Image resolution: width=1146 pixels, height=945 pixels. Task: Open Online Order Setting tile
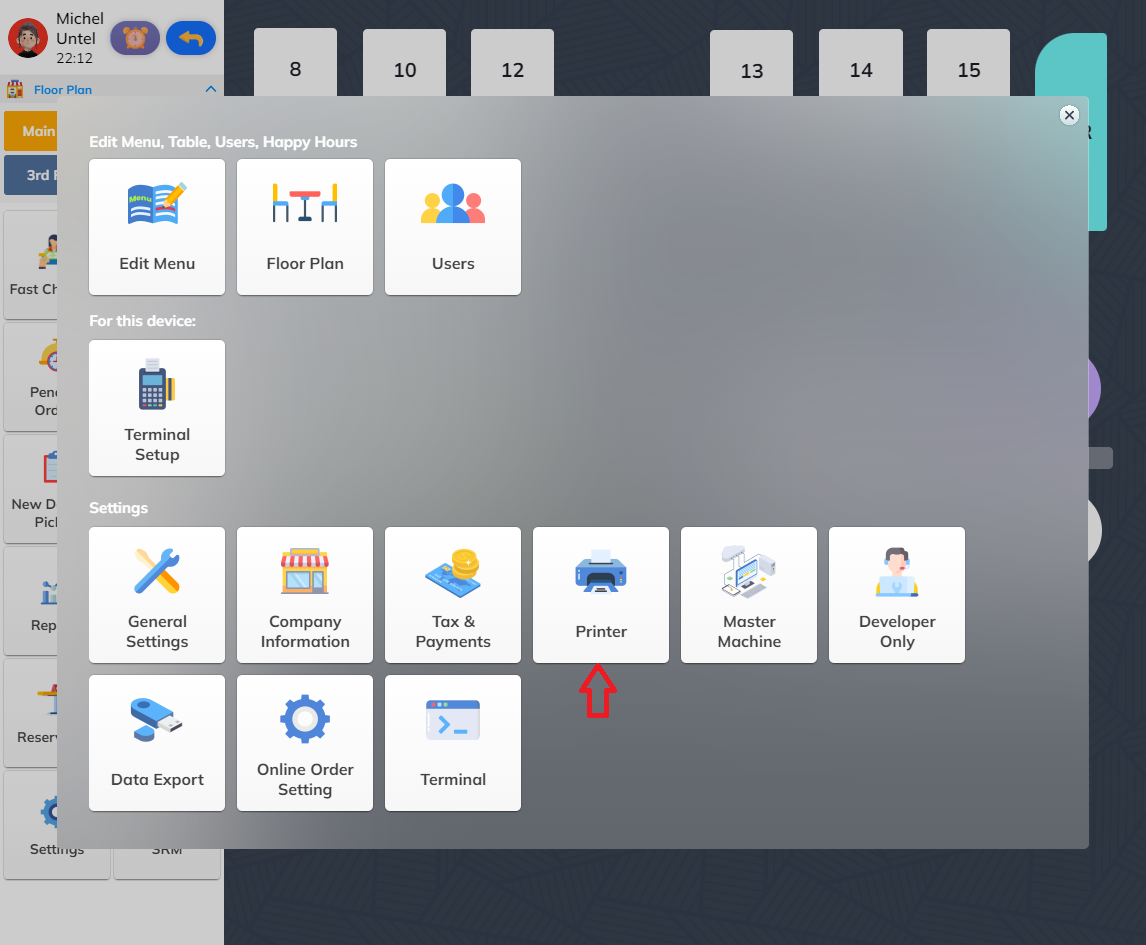point(305,743)
